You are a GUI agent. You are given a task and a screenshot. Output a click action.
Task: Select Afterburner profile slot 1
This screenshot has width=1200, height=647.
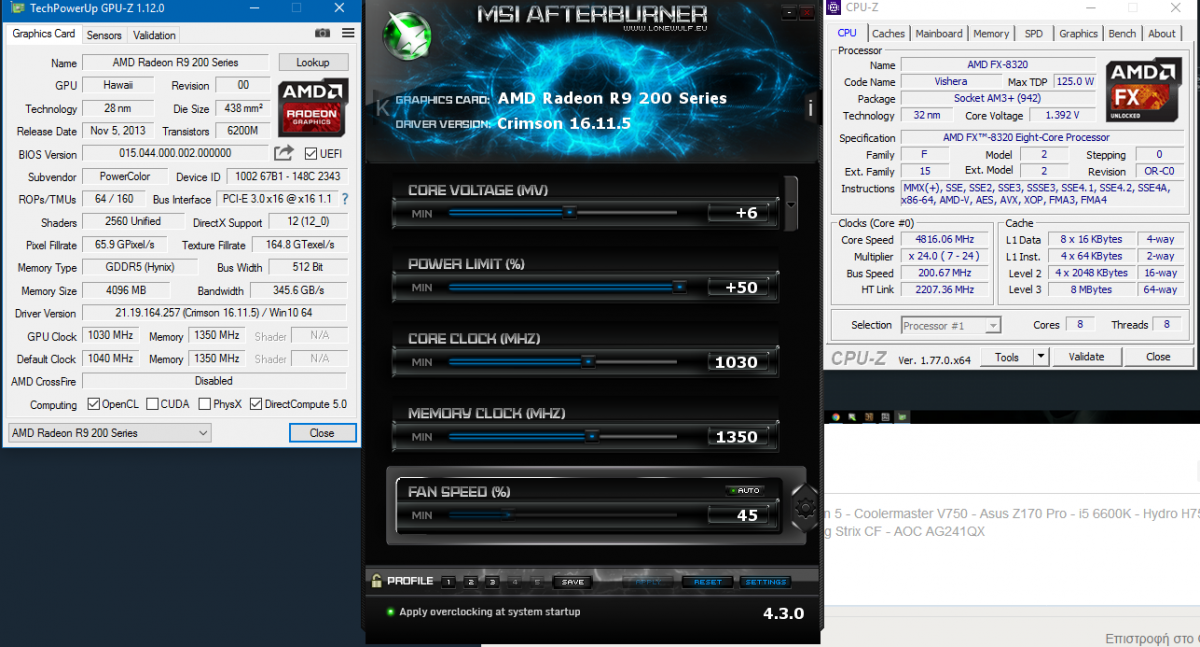pos(450,582)
